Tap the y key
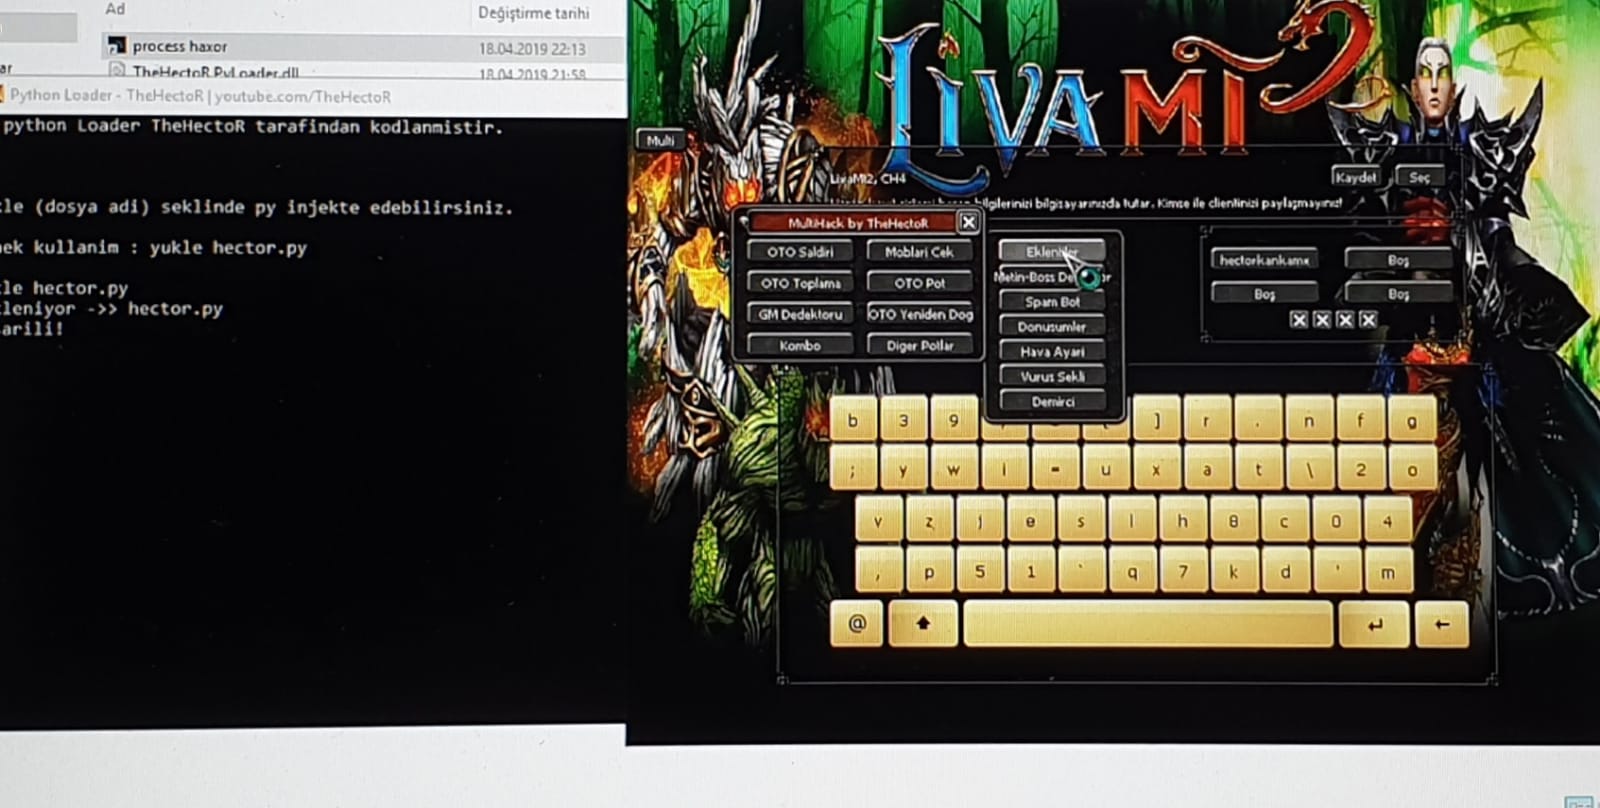This screenshot has height=808, width=1600. 904,469
